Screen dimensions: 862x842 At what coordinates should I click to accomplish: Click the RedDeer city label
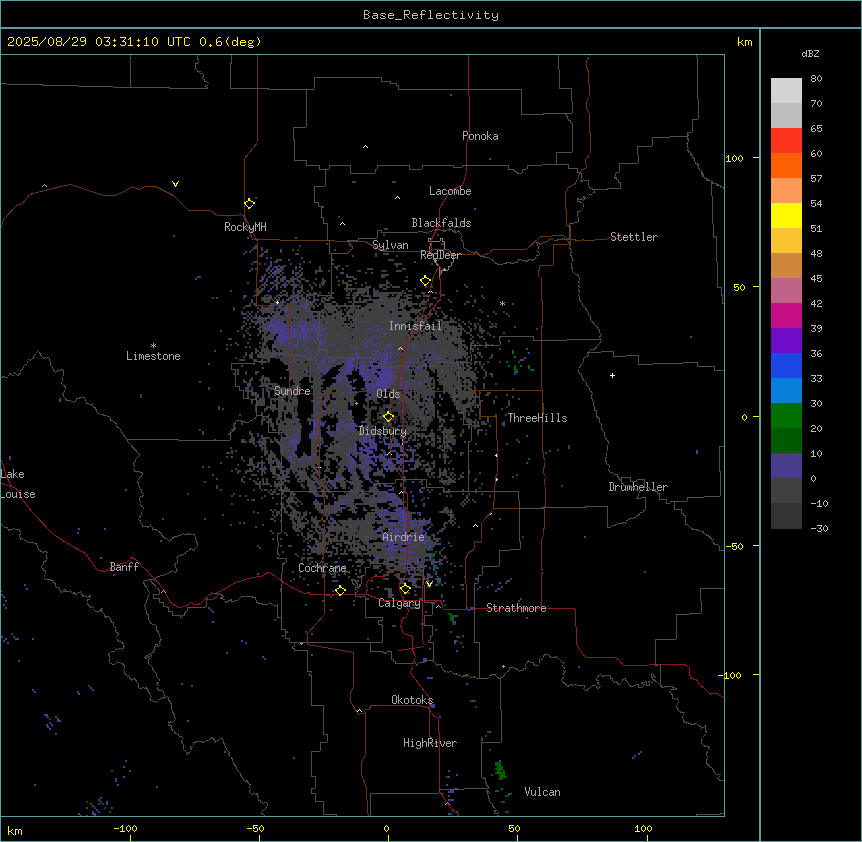(x=440, y=255)
